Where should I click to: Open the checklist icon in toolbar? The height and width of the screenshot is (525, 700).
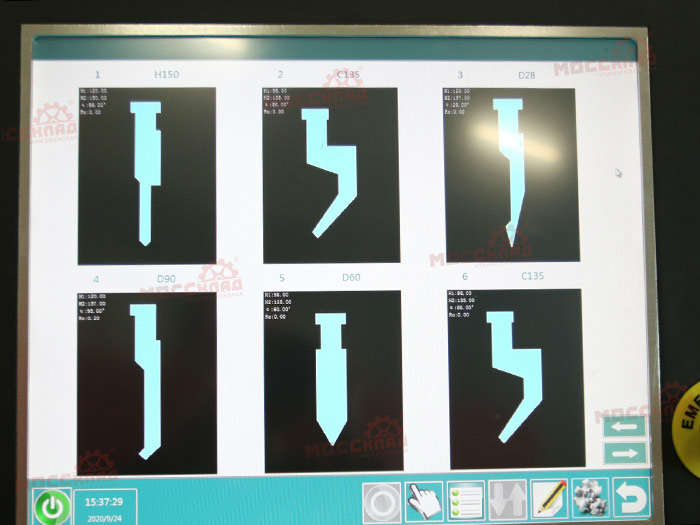(466, 499)
